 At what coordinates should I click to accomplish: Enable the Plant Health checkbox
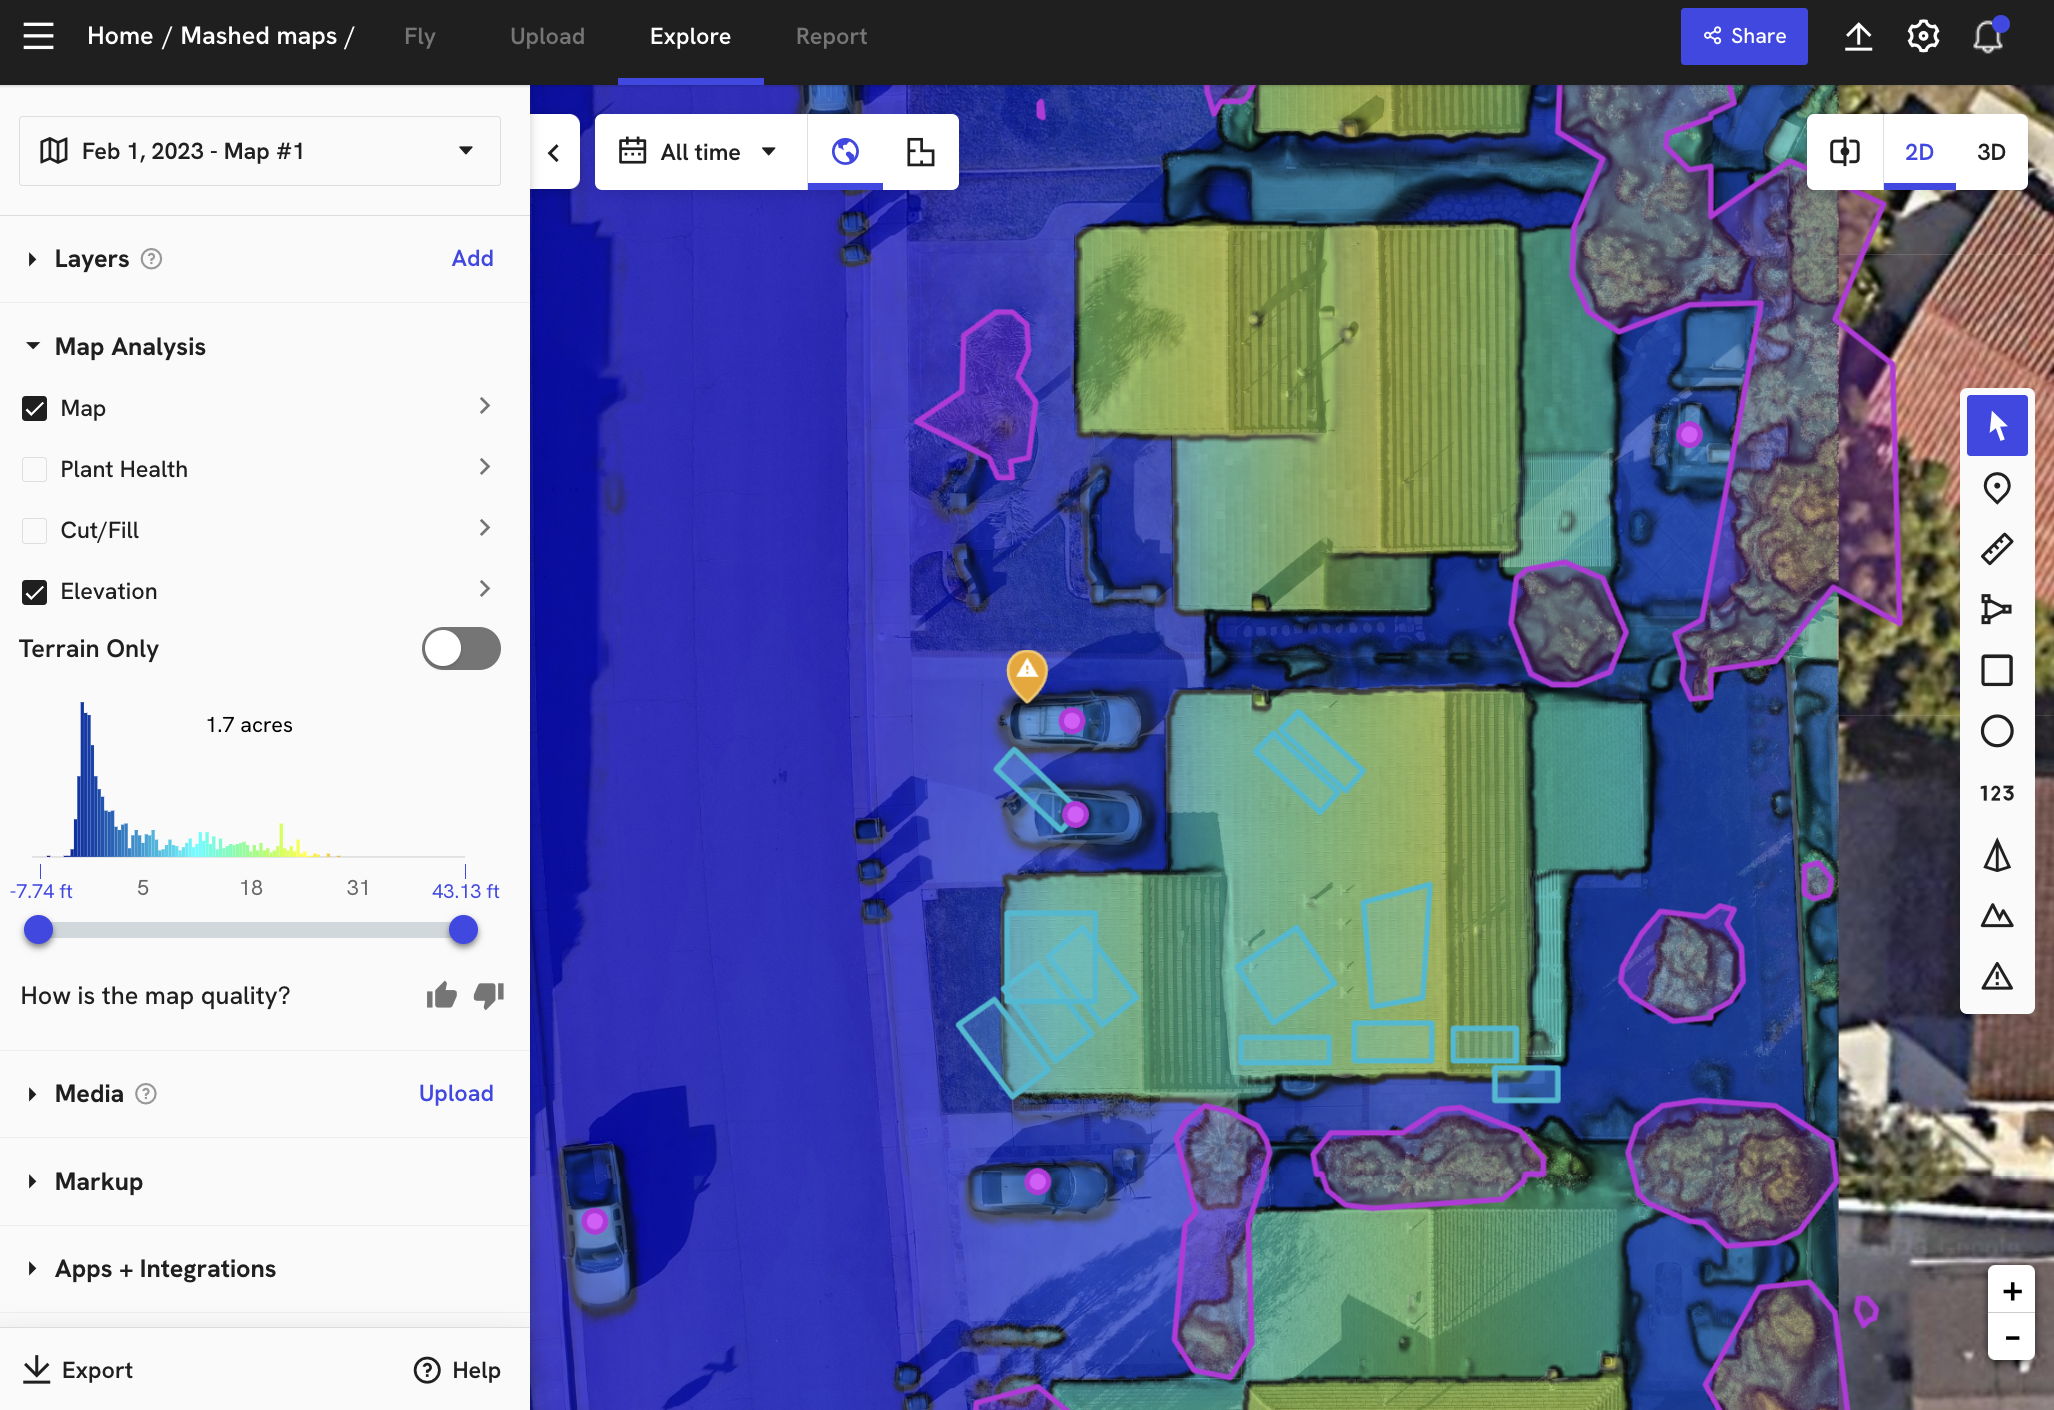(x=35, y=469)
